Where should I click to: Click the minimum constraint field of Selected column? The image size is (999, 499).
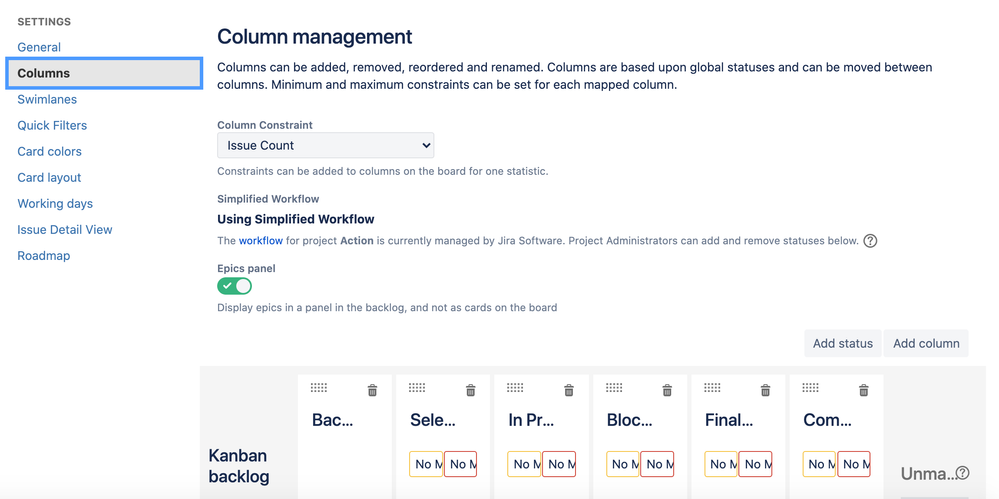(427, 464)
